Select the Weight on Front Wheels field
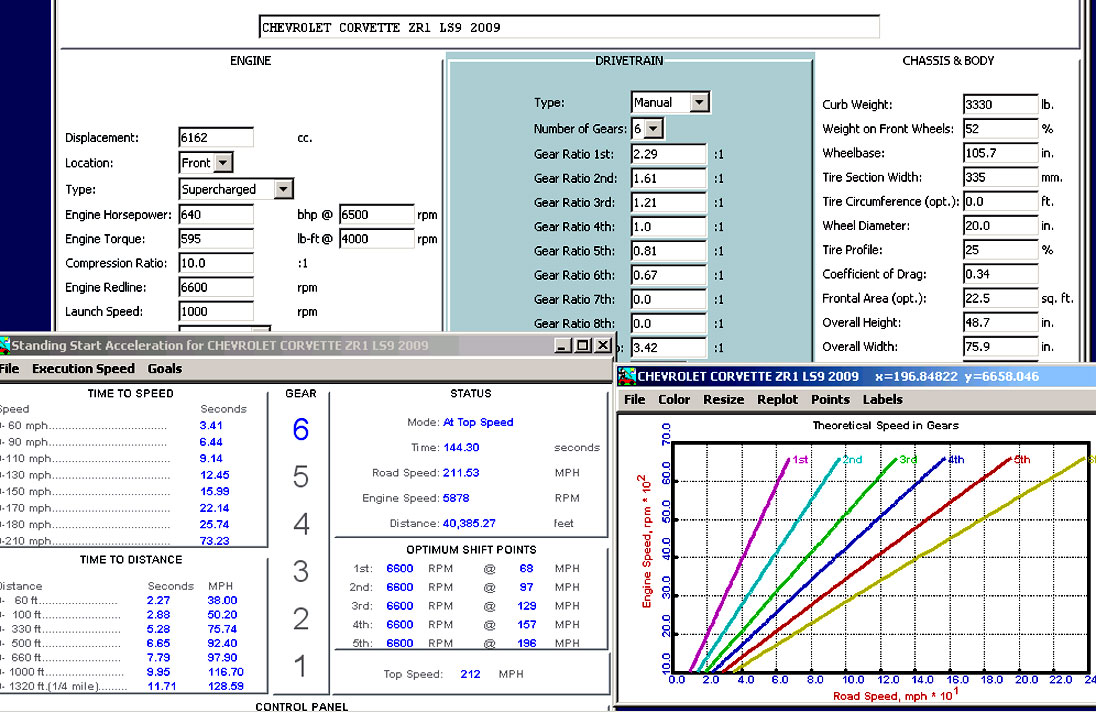The width and height of the screenshot is (1096, 713). pyautogui.click(x=1000, y=129)
